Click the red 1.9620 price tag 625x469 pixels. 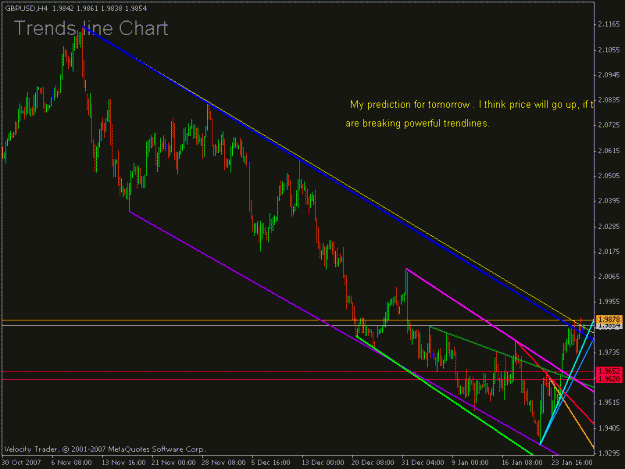click(x=610, y=379)
